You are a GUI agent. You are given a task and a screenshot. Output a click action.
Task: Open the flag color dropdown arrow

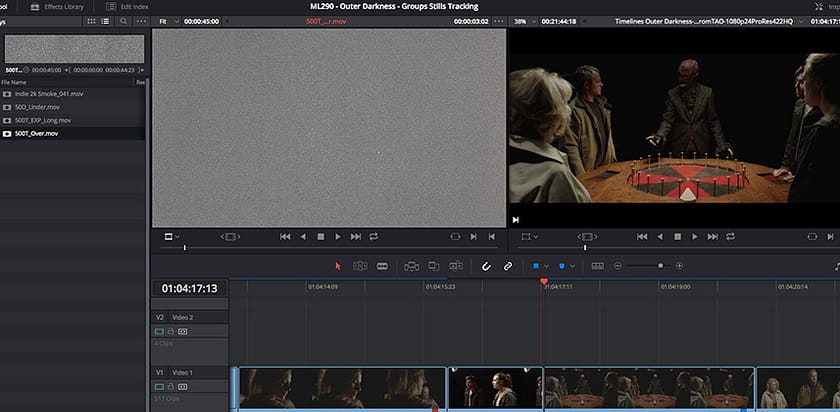tap(546, 266)
